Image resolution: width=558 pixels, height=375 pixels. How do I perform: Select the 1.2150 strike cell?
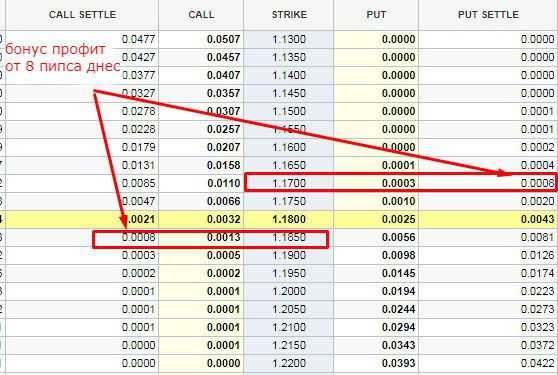click(x=289, y=345)
